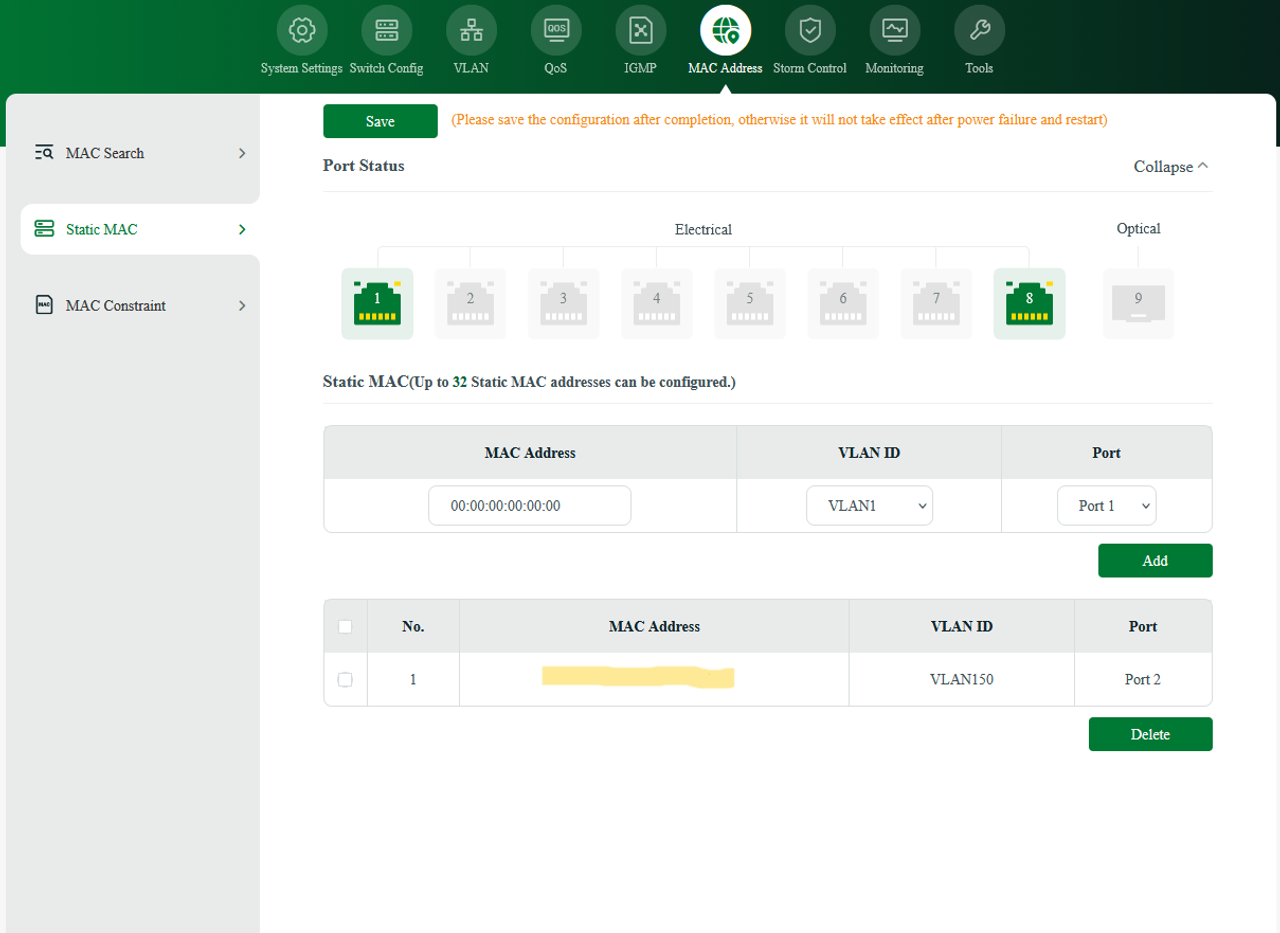Image resolution: width=1280 pixels, height=933 pixels.
Task: Select electrical port 5 icon
Action: tap(750, 303)
